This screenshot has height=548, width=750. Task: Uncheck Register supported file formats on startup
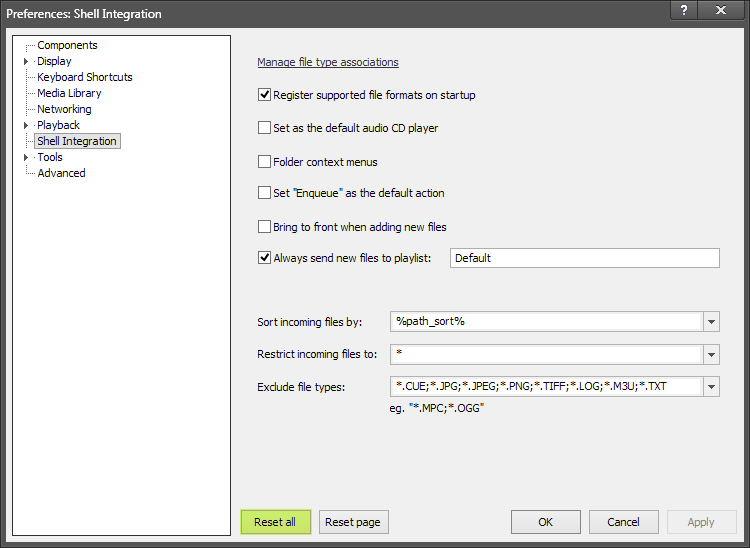[265, 95]
